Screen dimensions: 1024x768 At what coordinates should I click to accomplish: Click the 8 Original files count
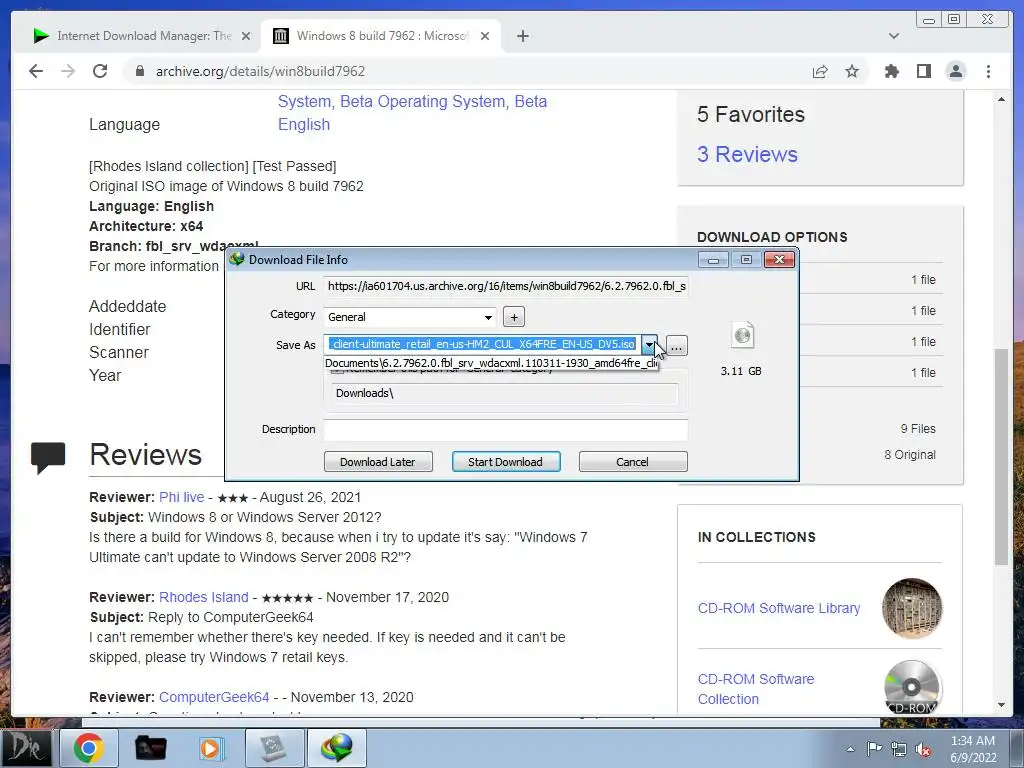click(x=910, y=455)
